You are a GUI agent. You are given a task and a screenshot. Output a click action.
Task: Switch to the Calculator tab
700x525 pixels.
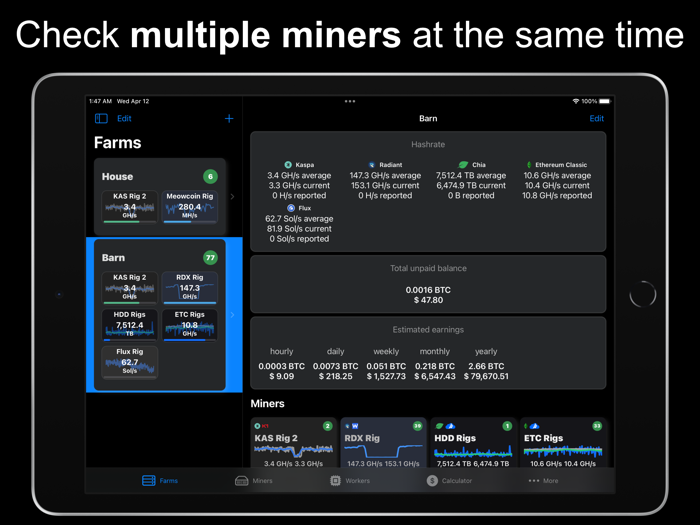coord(449,481)
